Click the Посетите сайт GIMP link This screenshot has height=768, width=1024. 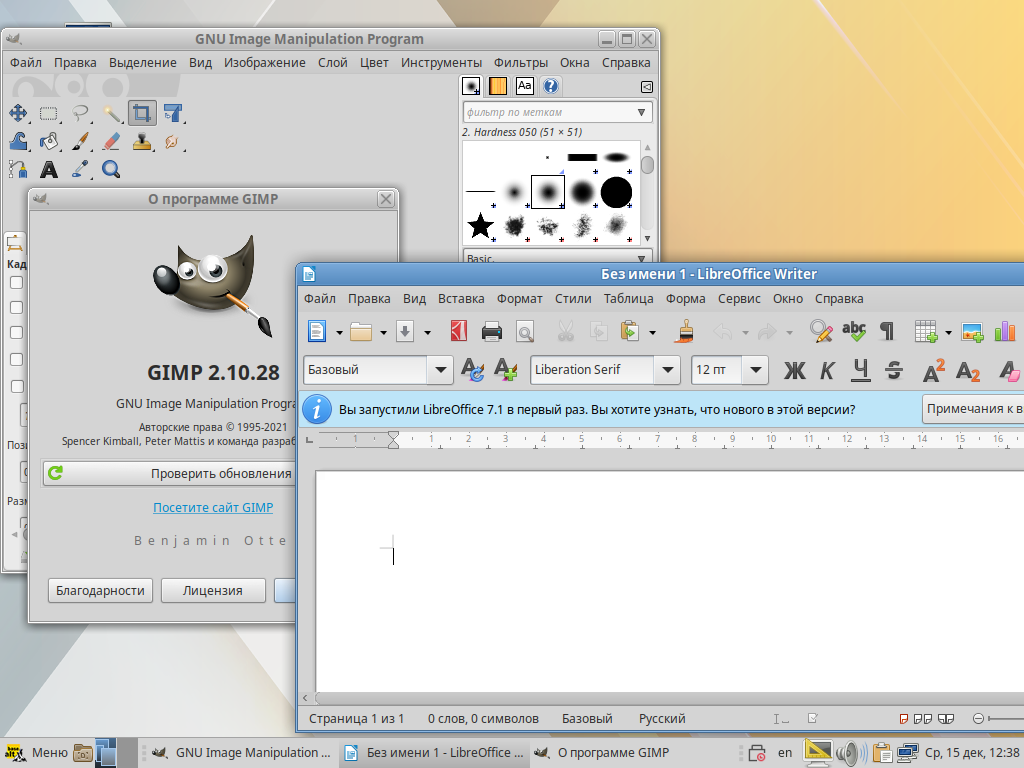pos(213,507)
